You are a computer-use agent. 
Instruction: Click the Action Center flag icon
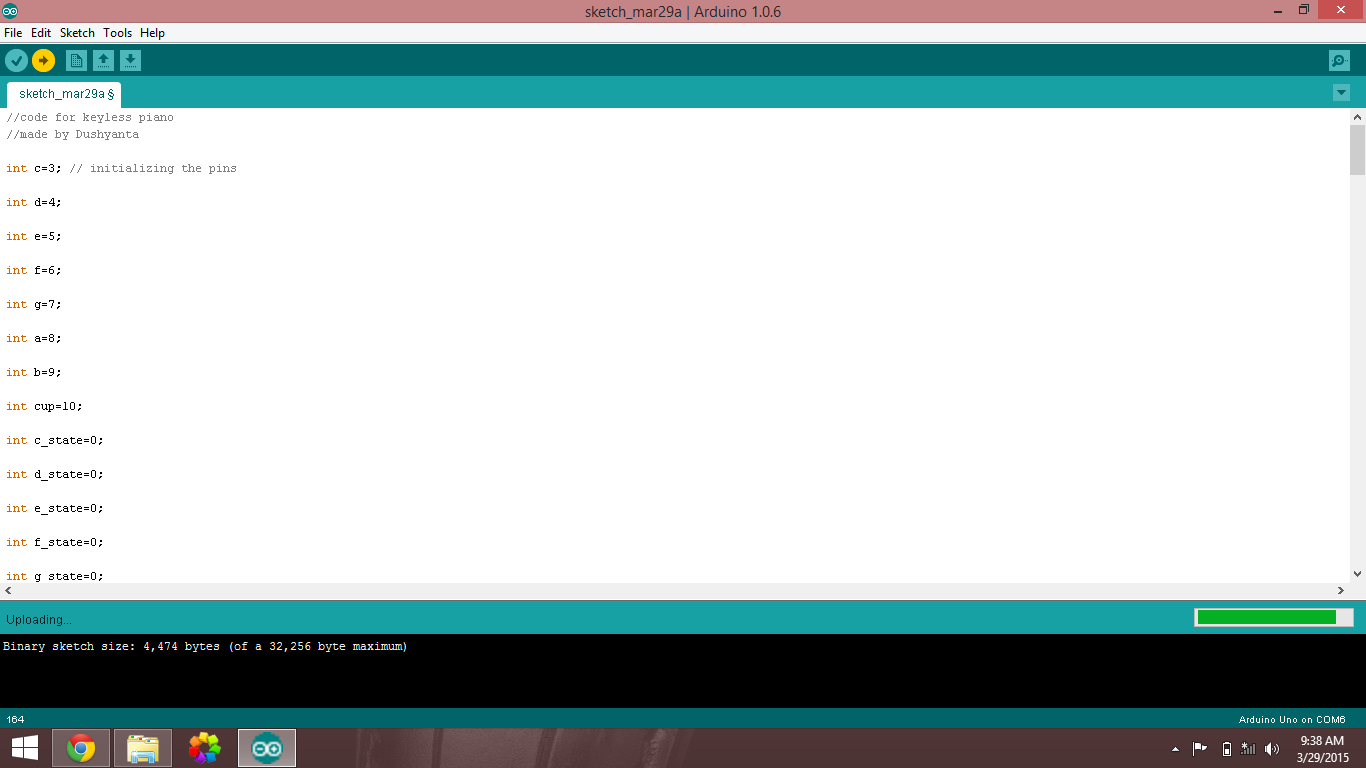coord(1200,748)
